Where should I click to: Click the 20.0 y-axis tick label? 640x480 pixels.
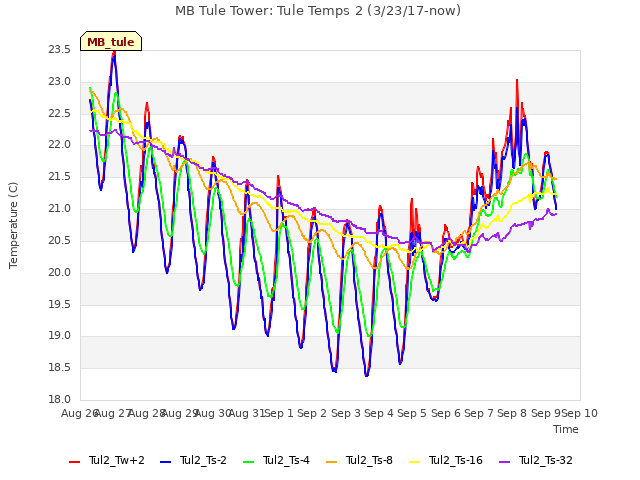click(x=60, y=272)
